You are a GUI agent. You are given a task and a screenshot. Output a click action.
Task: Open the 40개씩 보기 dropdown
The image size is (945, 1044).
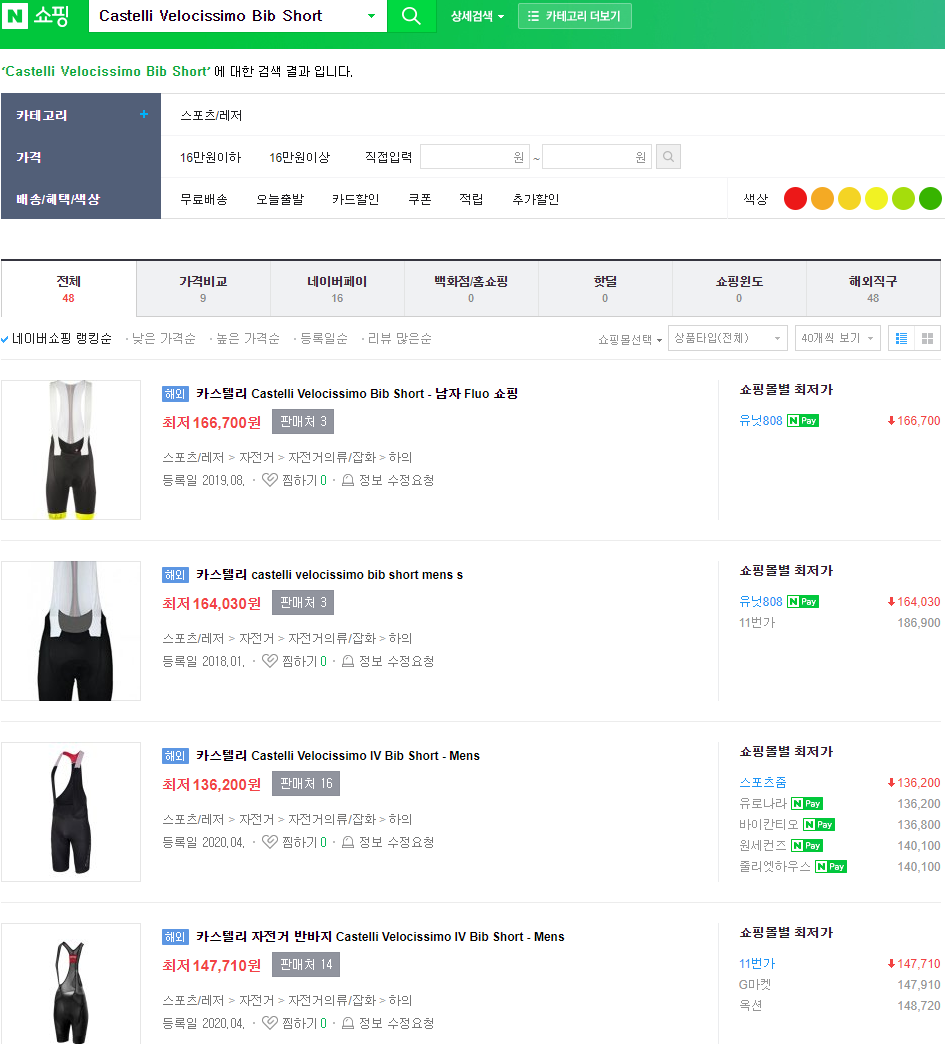(838, 338)
